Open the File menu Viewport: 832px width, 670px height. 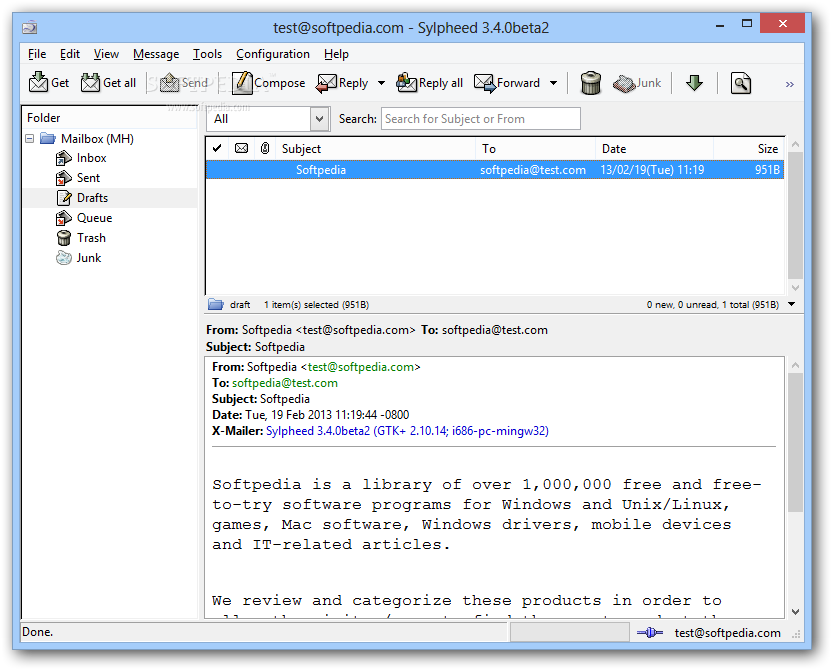pyautogui.click(x=37, y=54)
